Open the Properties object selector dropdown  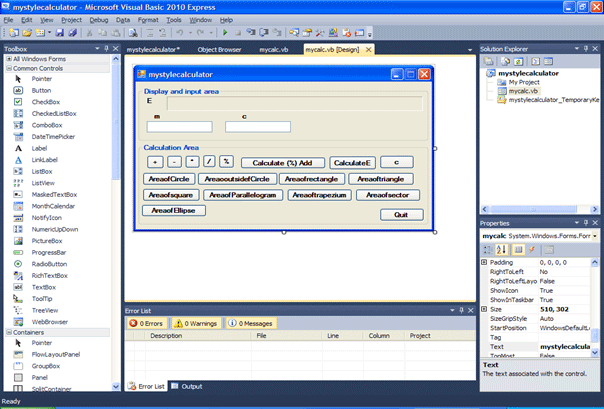point(595,236)
